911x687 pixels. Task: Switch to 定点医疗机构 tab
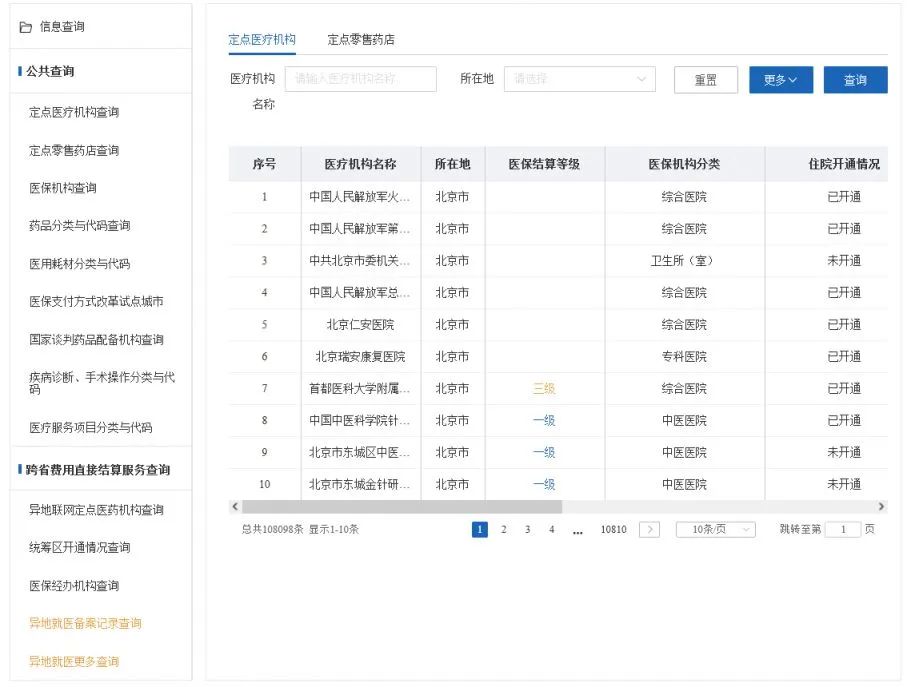coord(262,40)
